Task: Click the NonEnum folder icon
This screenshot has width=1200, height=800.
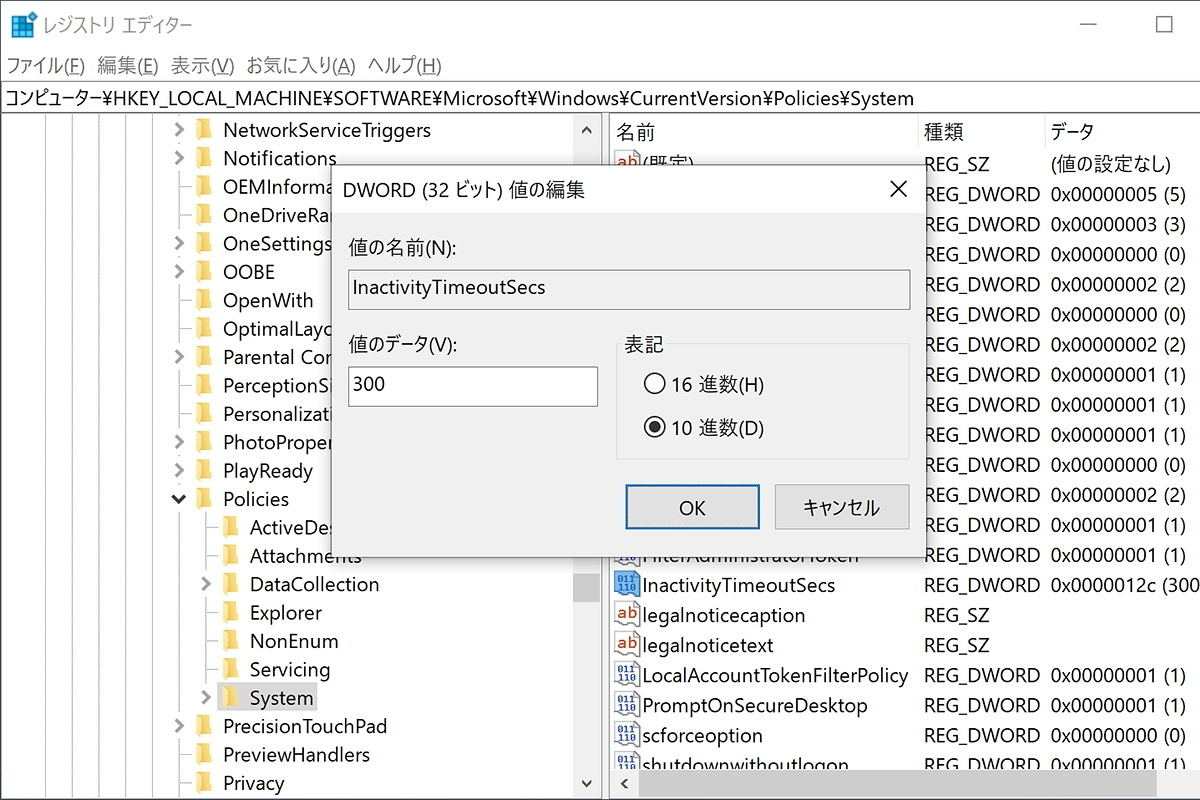Action: point(231,641)
